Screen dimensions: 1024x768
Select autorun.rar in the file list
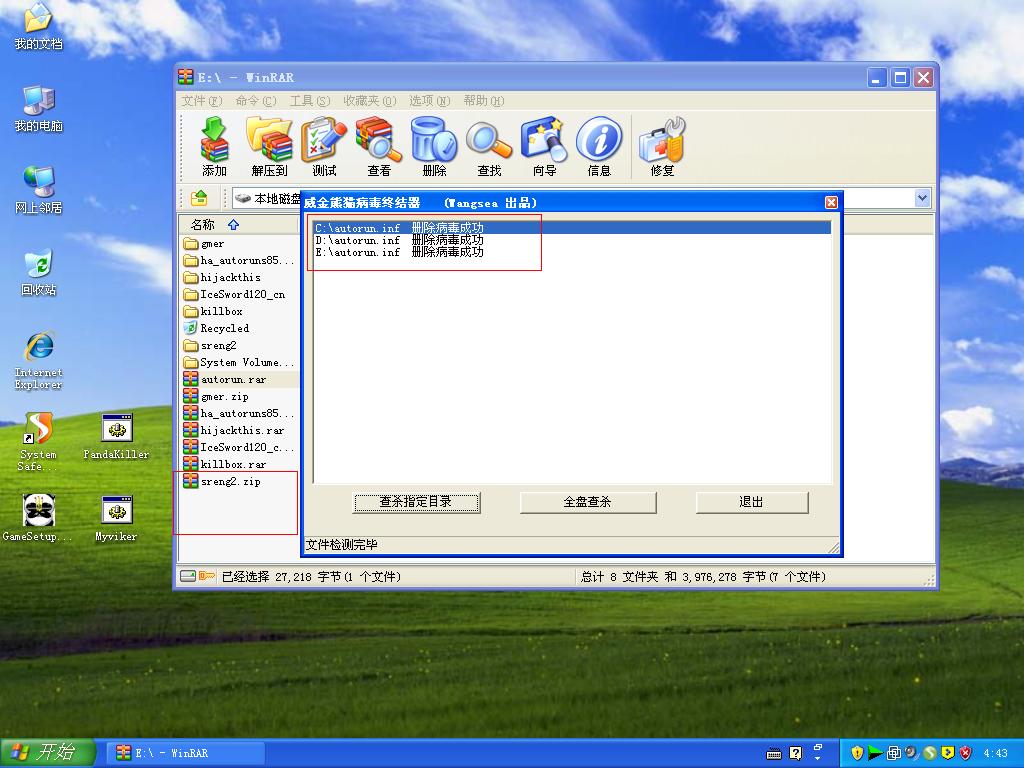pos(233,380)
